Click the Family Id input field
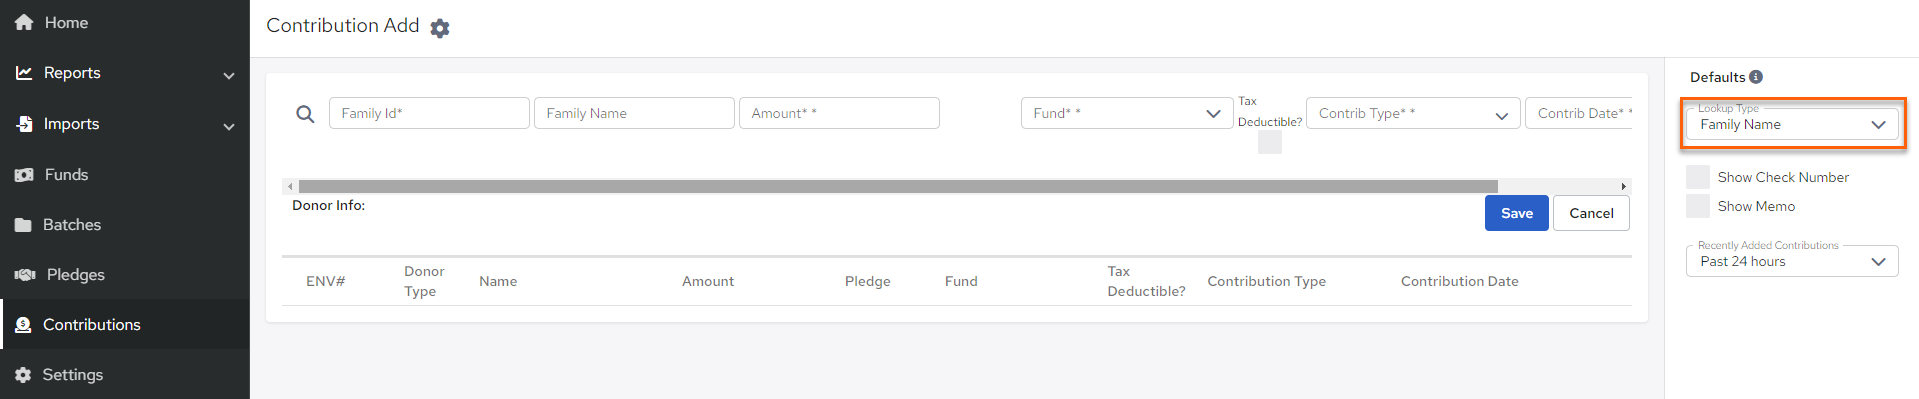Viewport: 1919px width, 399px height. 429,113
